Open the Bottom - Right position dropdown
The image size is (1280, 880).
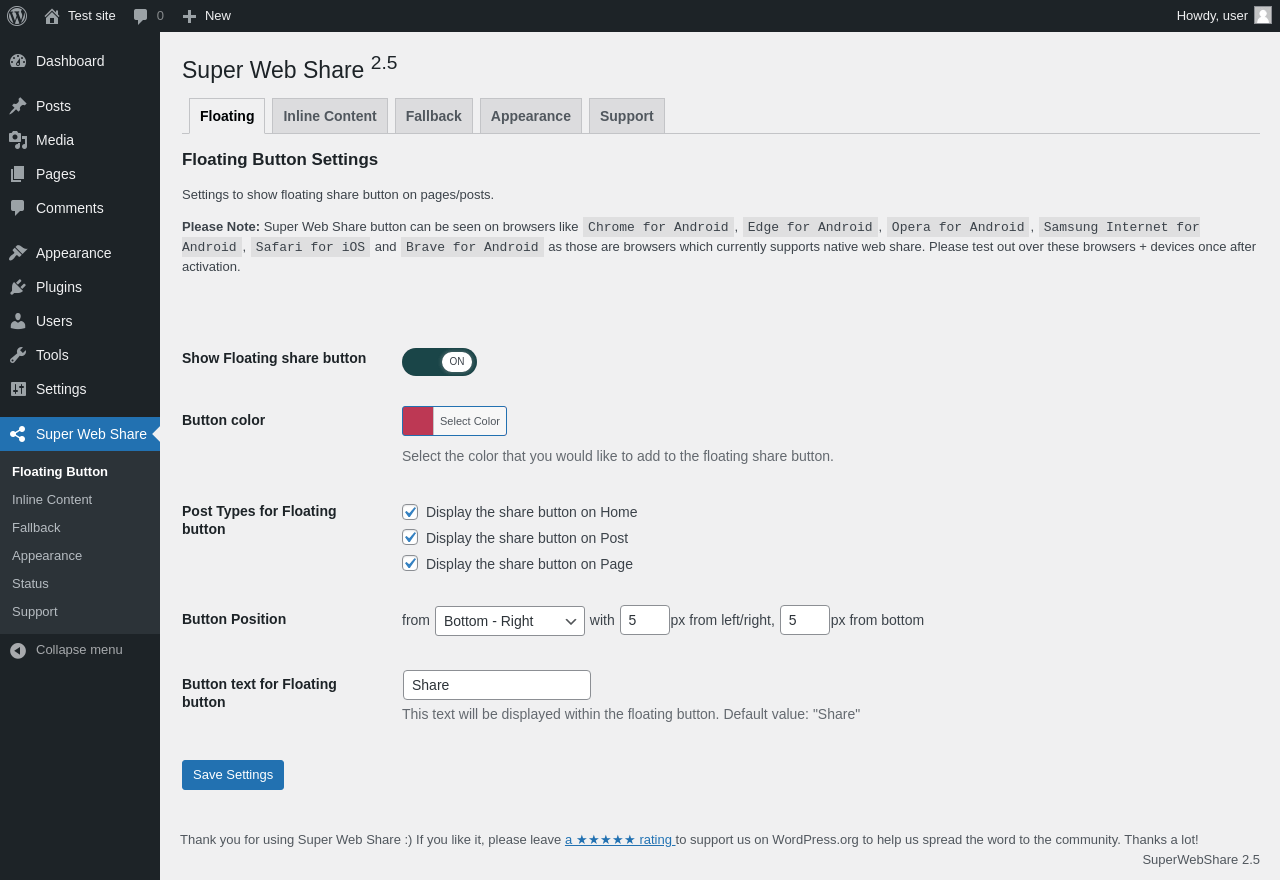point(510,621)
